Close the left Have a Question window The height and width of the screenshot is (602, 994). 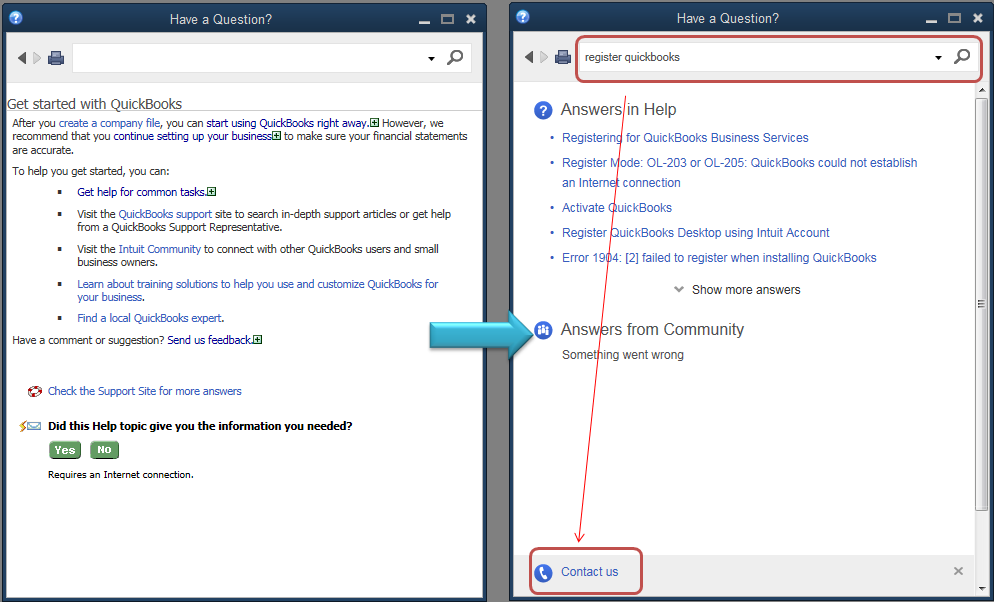pos(471,19)
